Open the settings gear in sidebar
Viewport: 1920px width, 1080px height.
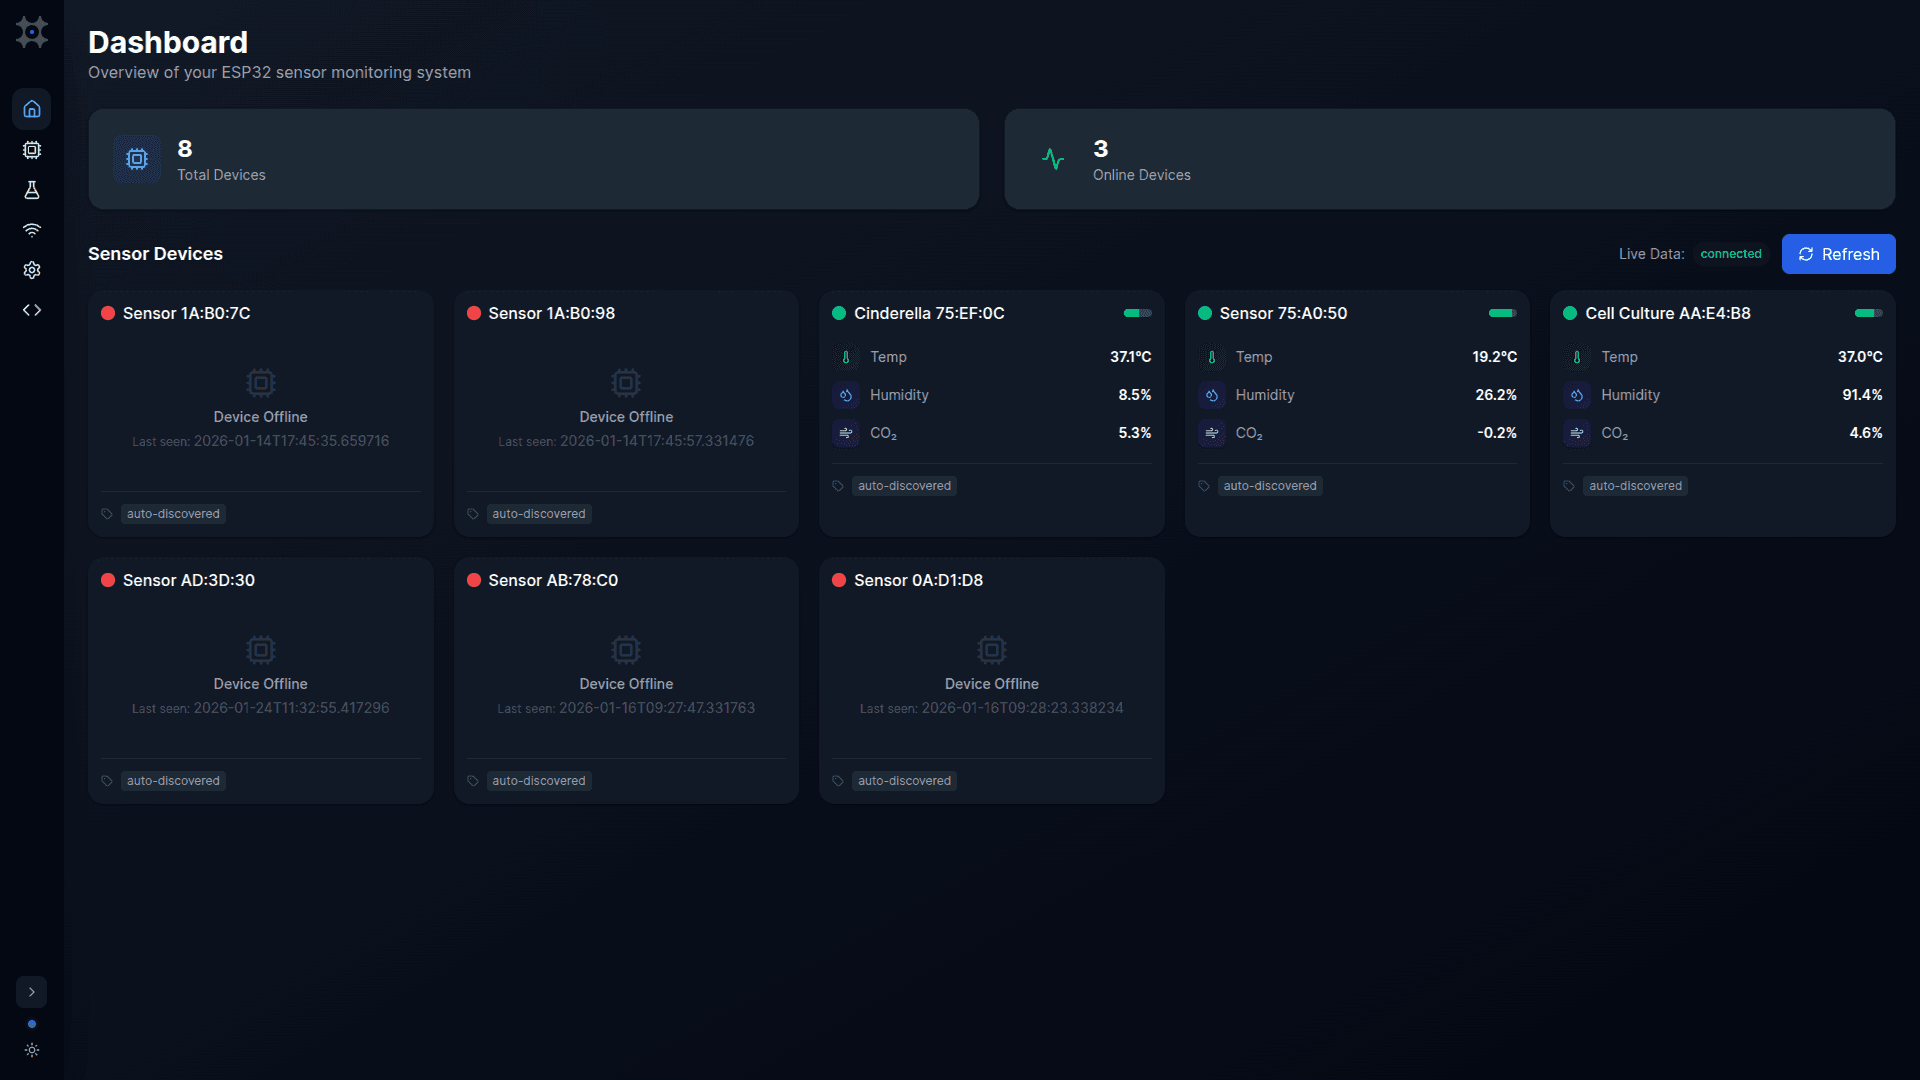point(32,270)
